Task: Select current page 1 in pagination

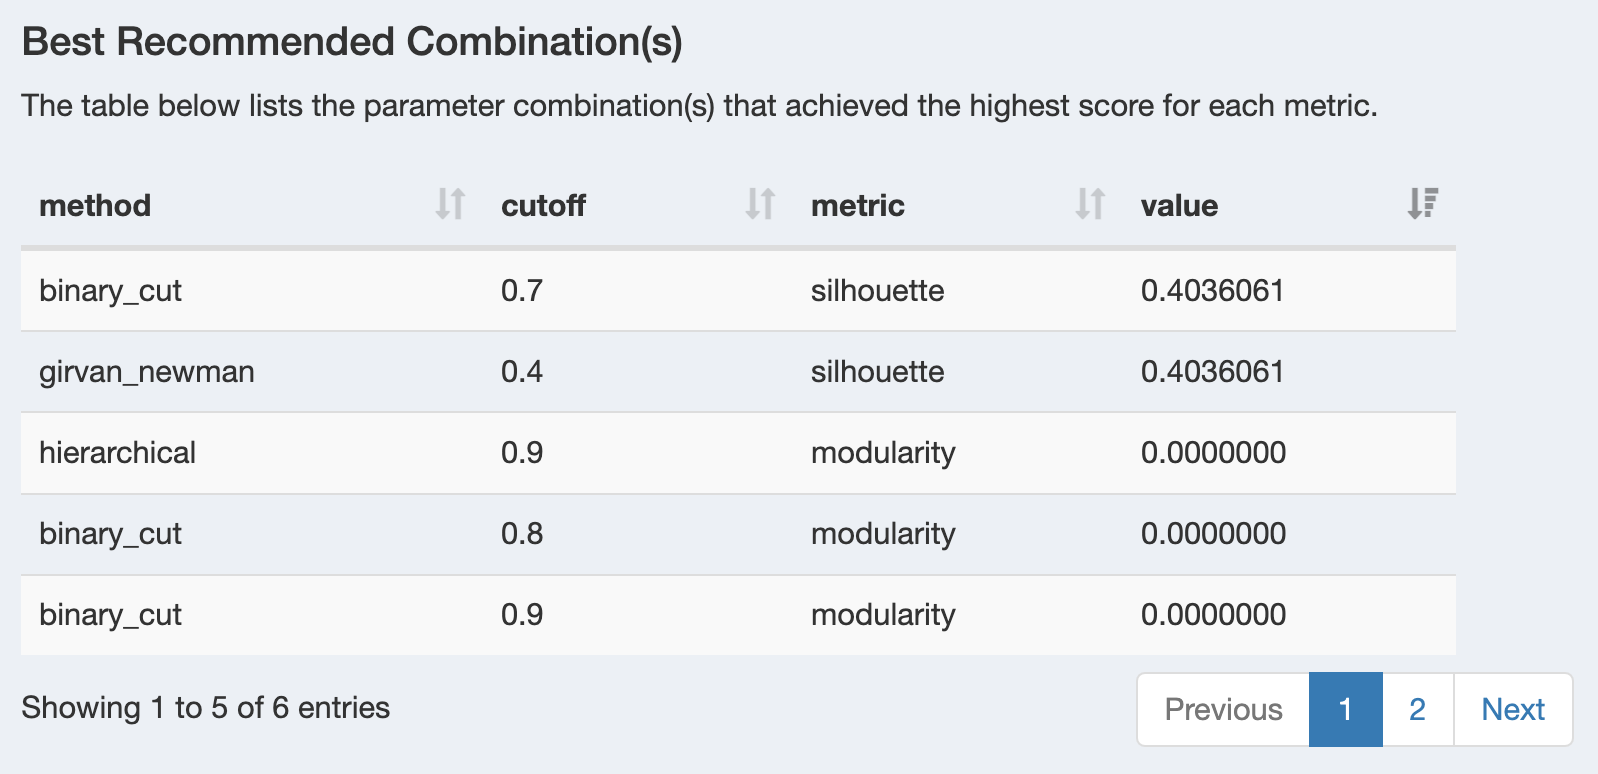Action: (1346, 709)
